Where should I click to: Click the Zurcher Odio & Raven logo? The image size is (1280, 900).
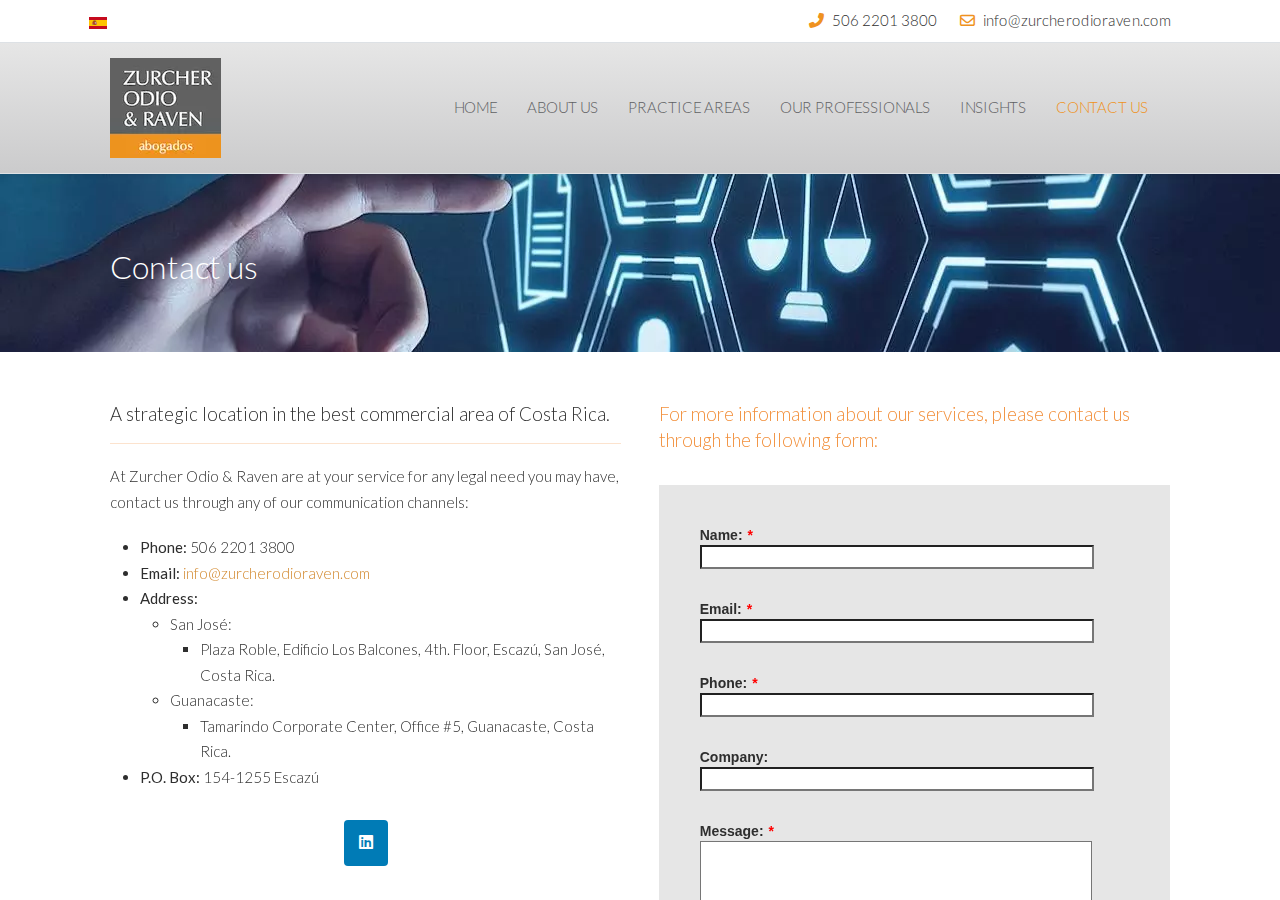[x=165, y=108]
